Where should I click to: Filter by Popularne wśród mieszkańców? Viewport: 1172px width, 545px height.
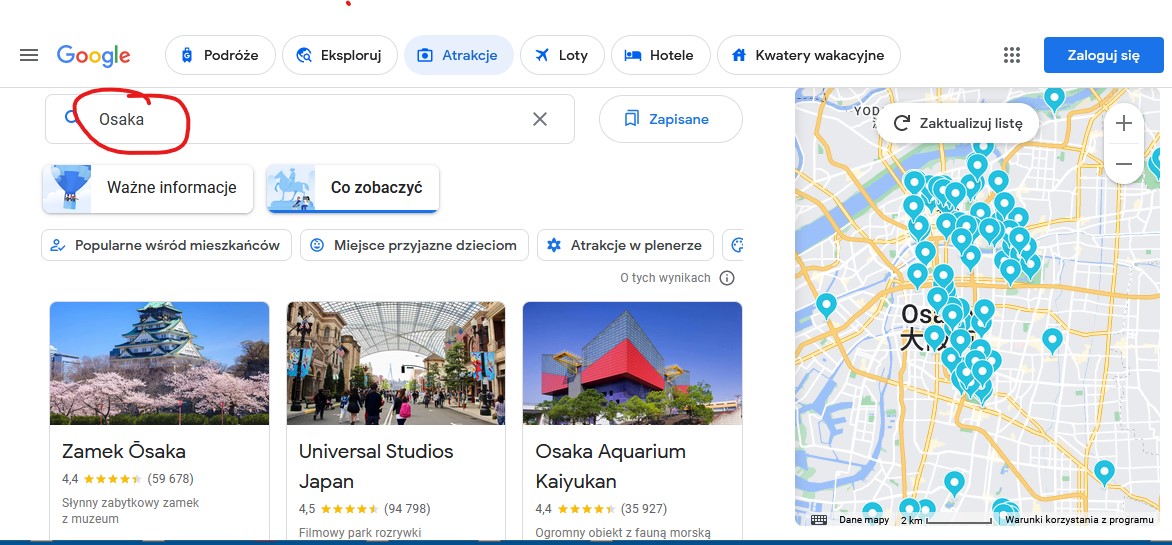coord(166,245)
